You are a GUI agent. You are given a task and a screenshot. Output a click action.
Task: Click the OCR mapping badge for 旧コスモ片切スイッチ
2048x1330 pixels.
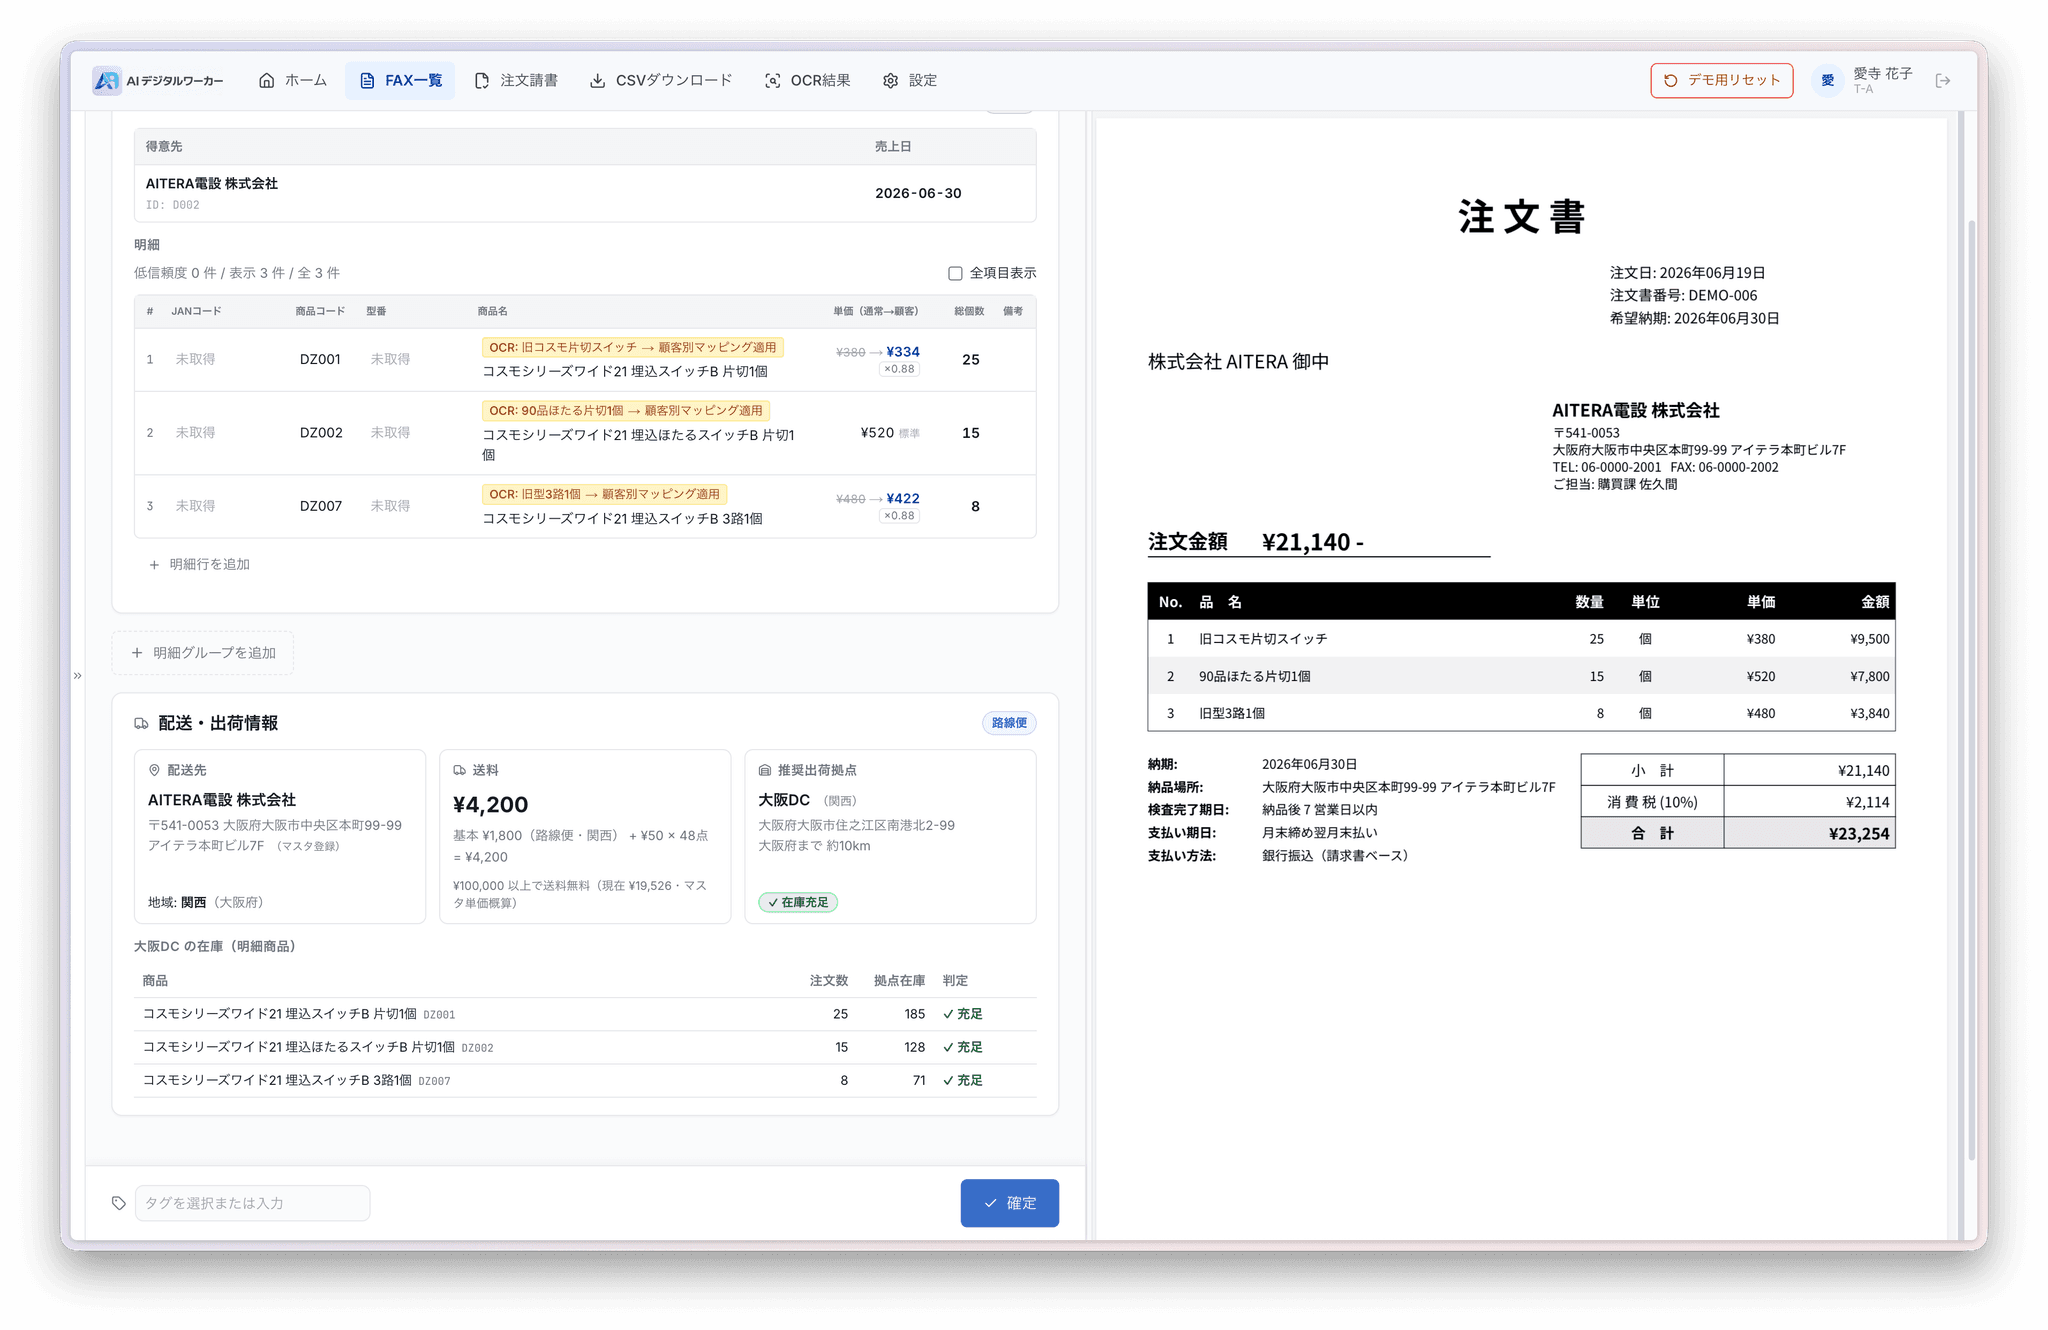(632, 347)
